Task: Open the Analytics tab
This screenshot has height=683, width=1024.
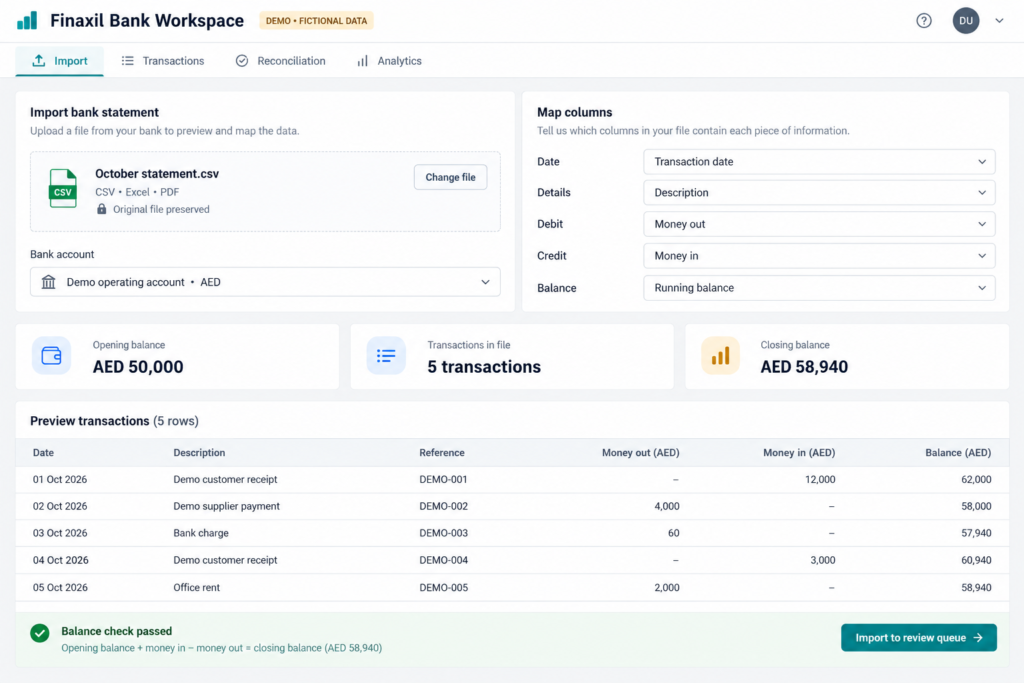Action: [389, 61]
